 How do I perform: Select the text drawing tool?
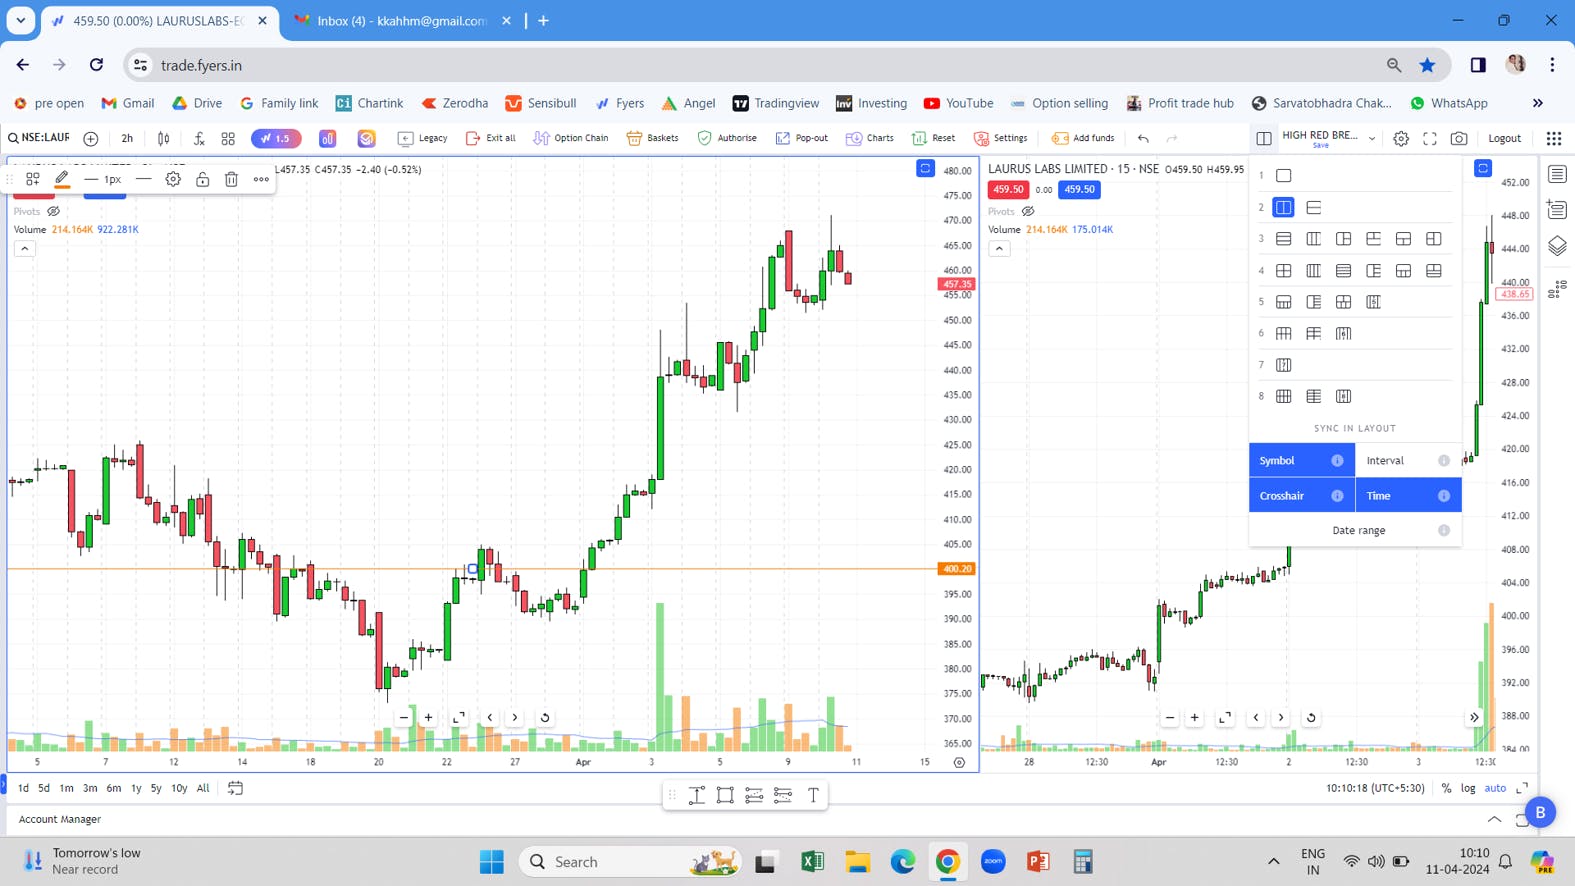coord(813,795)
